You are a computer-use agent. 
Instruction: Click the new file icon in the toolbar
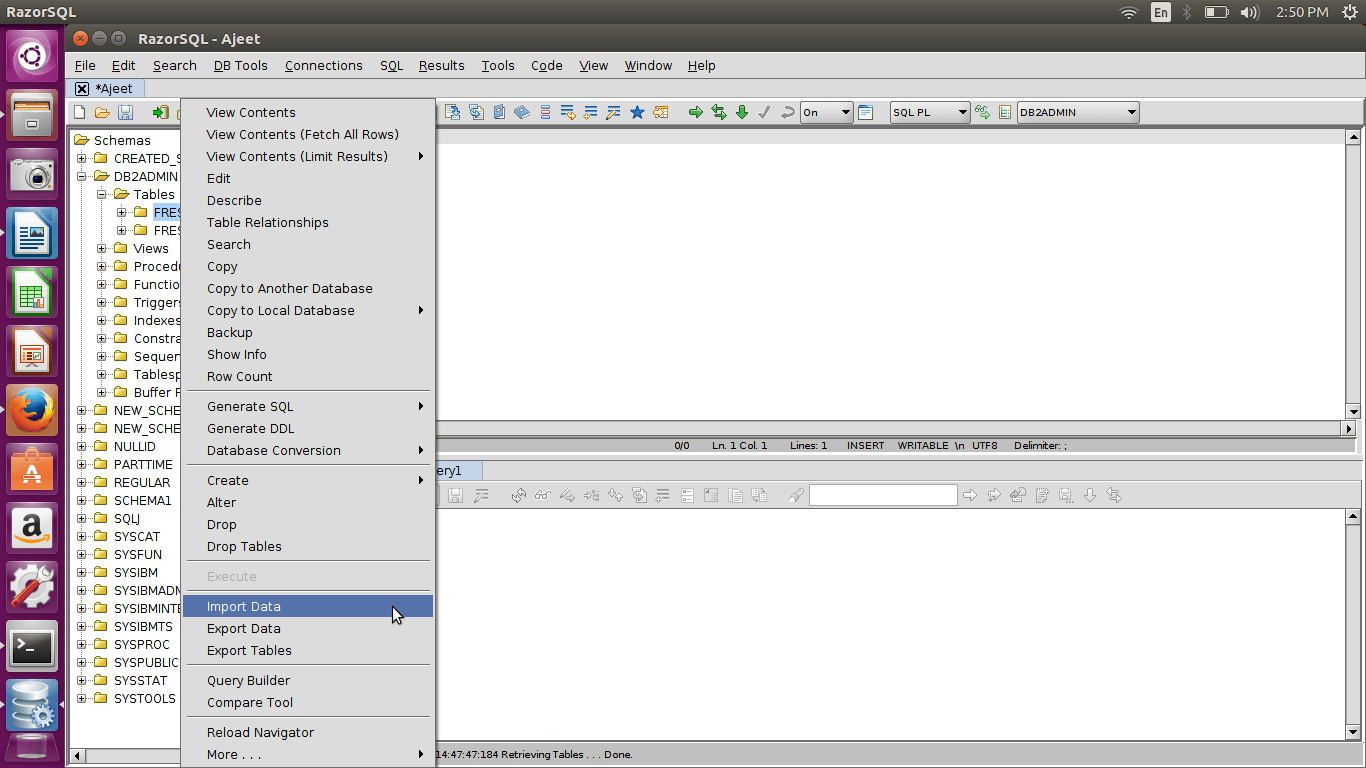[x=80, y=112]
